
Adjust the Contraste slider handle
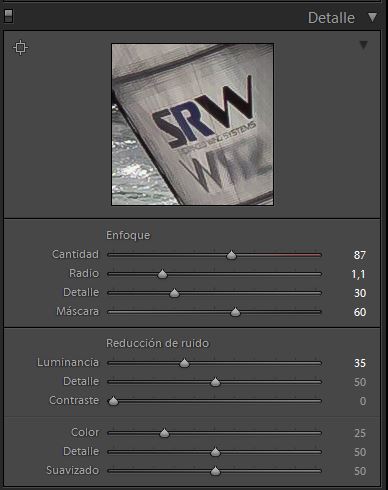pyautogui.click(x=113, y=401)
